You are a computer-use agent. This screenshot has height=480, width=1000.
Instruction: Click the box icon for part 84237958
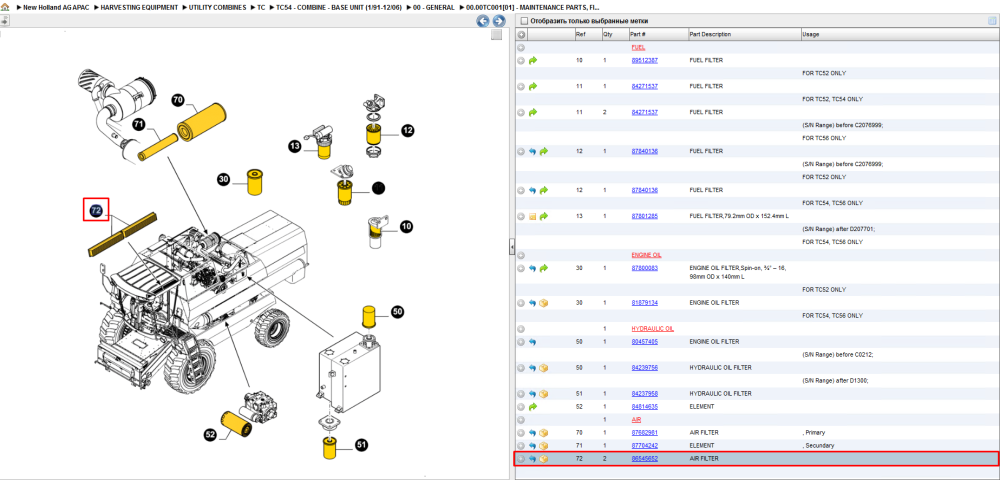point(544,393)
